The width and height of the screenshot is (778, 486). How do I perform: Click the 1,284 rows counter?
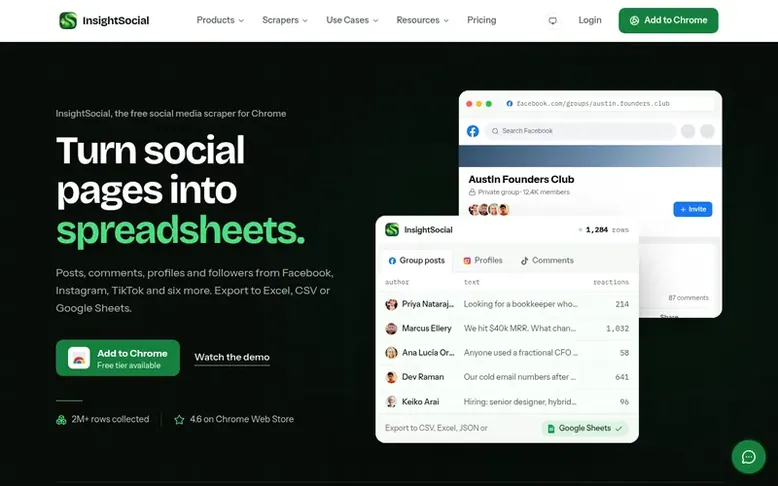point(604,230)
